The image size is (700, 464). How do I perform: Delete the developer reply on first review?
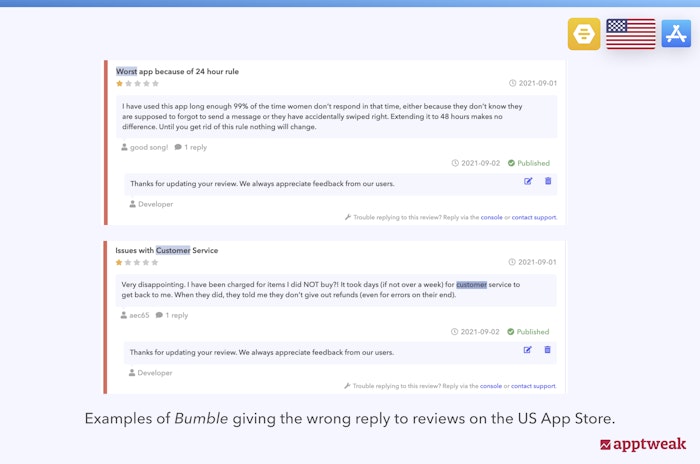[548, 181]
